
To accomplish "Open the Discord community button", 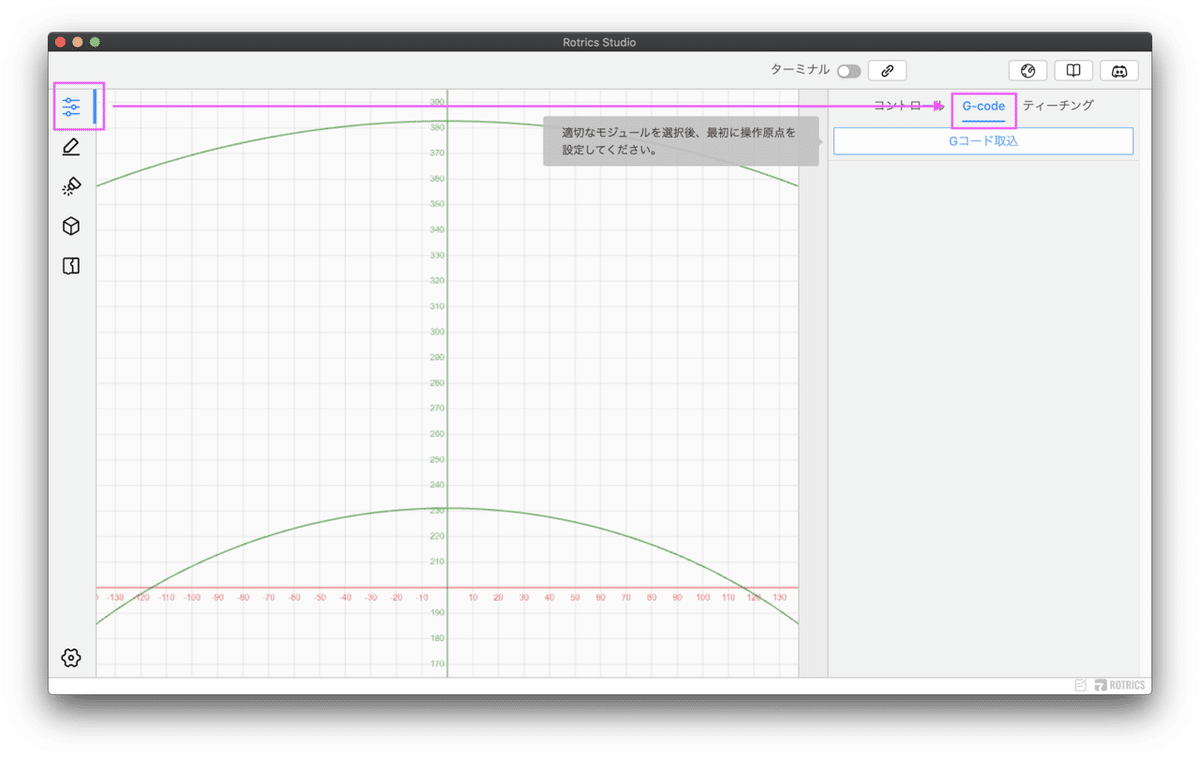I will [x=1119, y=71].
